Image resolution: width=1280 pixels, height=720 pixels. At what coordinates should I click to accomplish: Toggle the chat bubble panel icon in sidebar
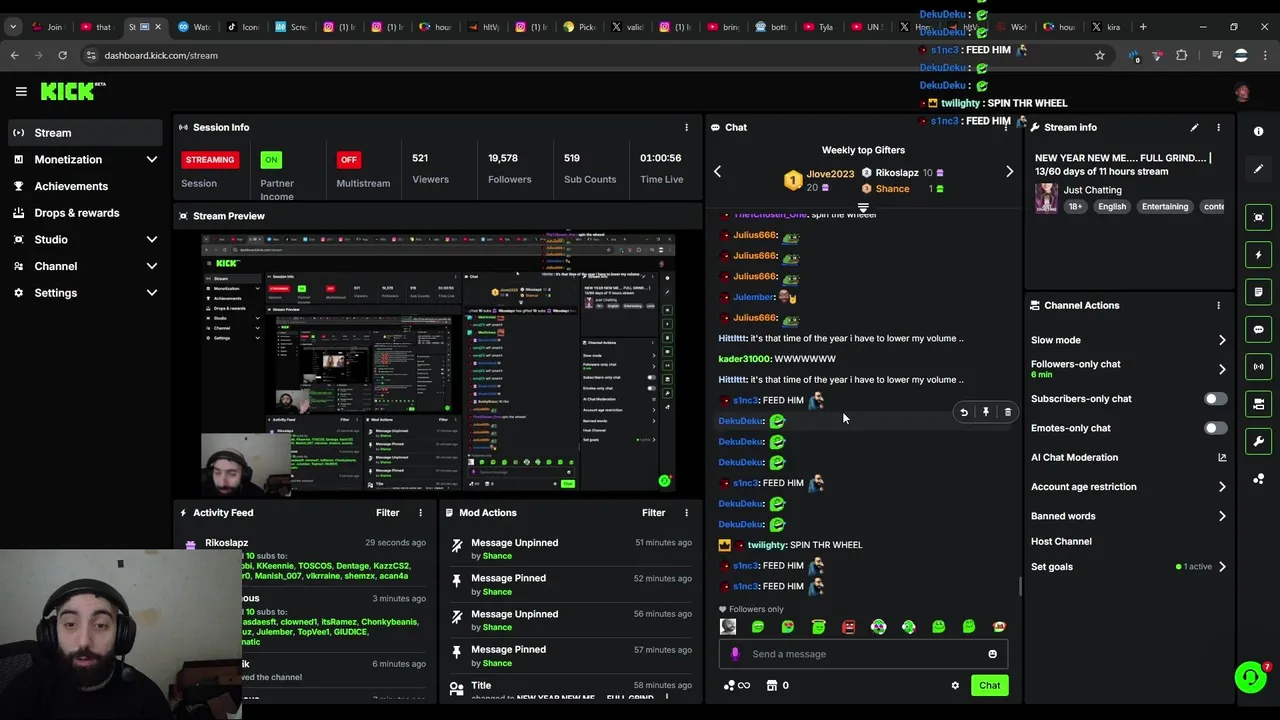coord(1258,329)
